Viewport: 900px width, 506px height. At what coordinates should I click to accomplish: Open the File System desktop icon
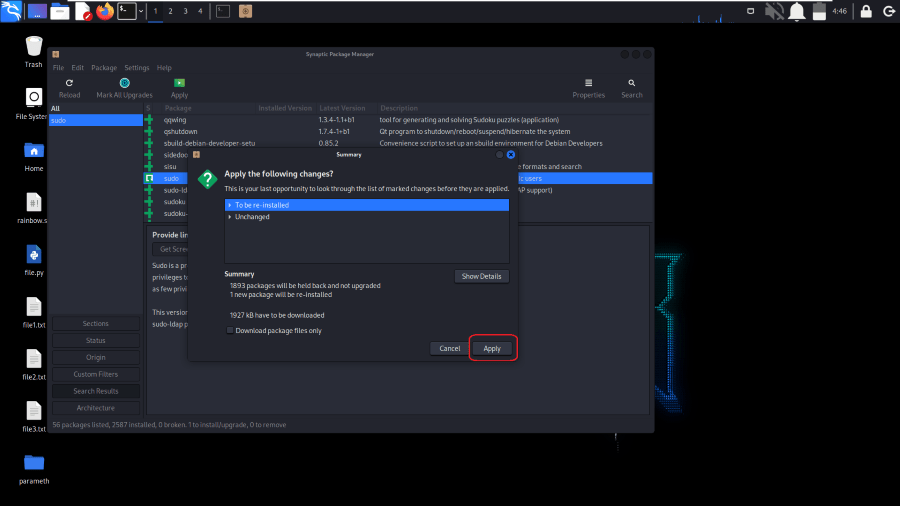(x=32, y=104)
